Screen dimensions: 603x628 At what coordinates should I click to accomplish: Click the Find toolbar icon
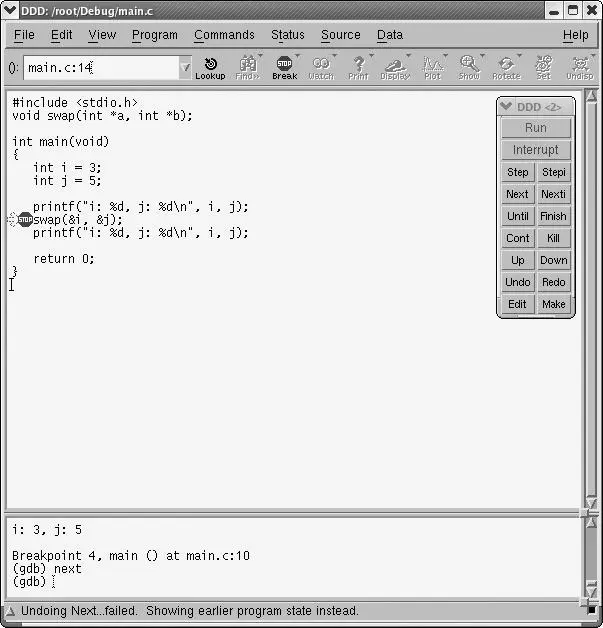[x=246, y=67]
